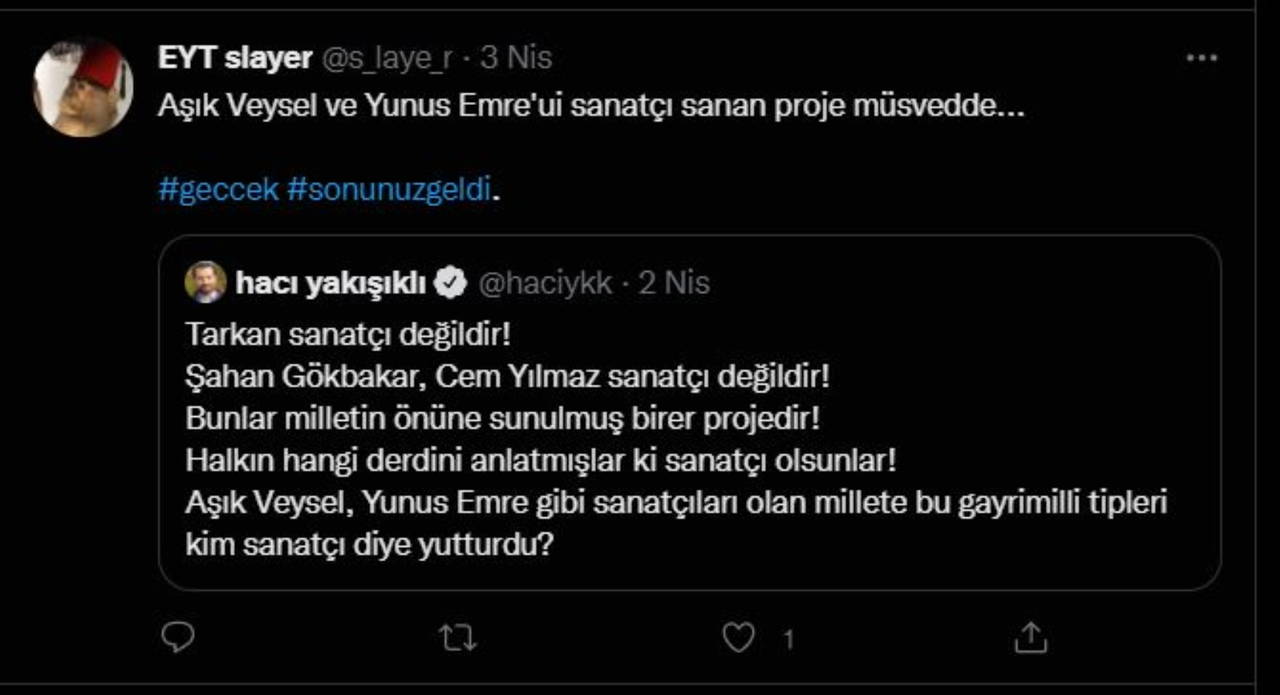
Task: Click the EYT slayer display name
Action: click(x=235, y=58)
